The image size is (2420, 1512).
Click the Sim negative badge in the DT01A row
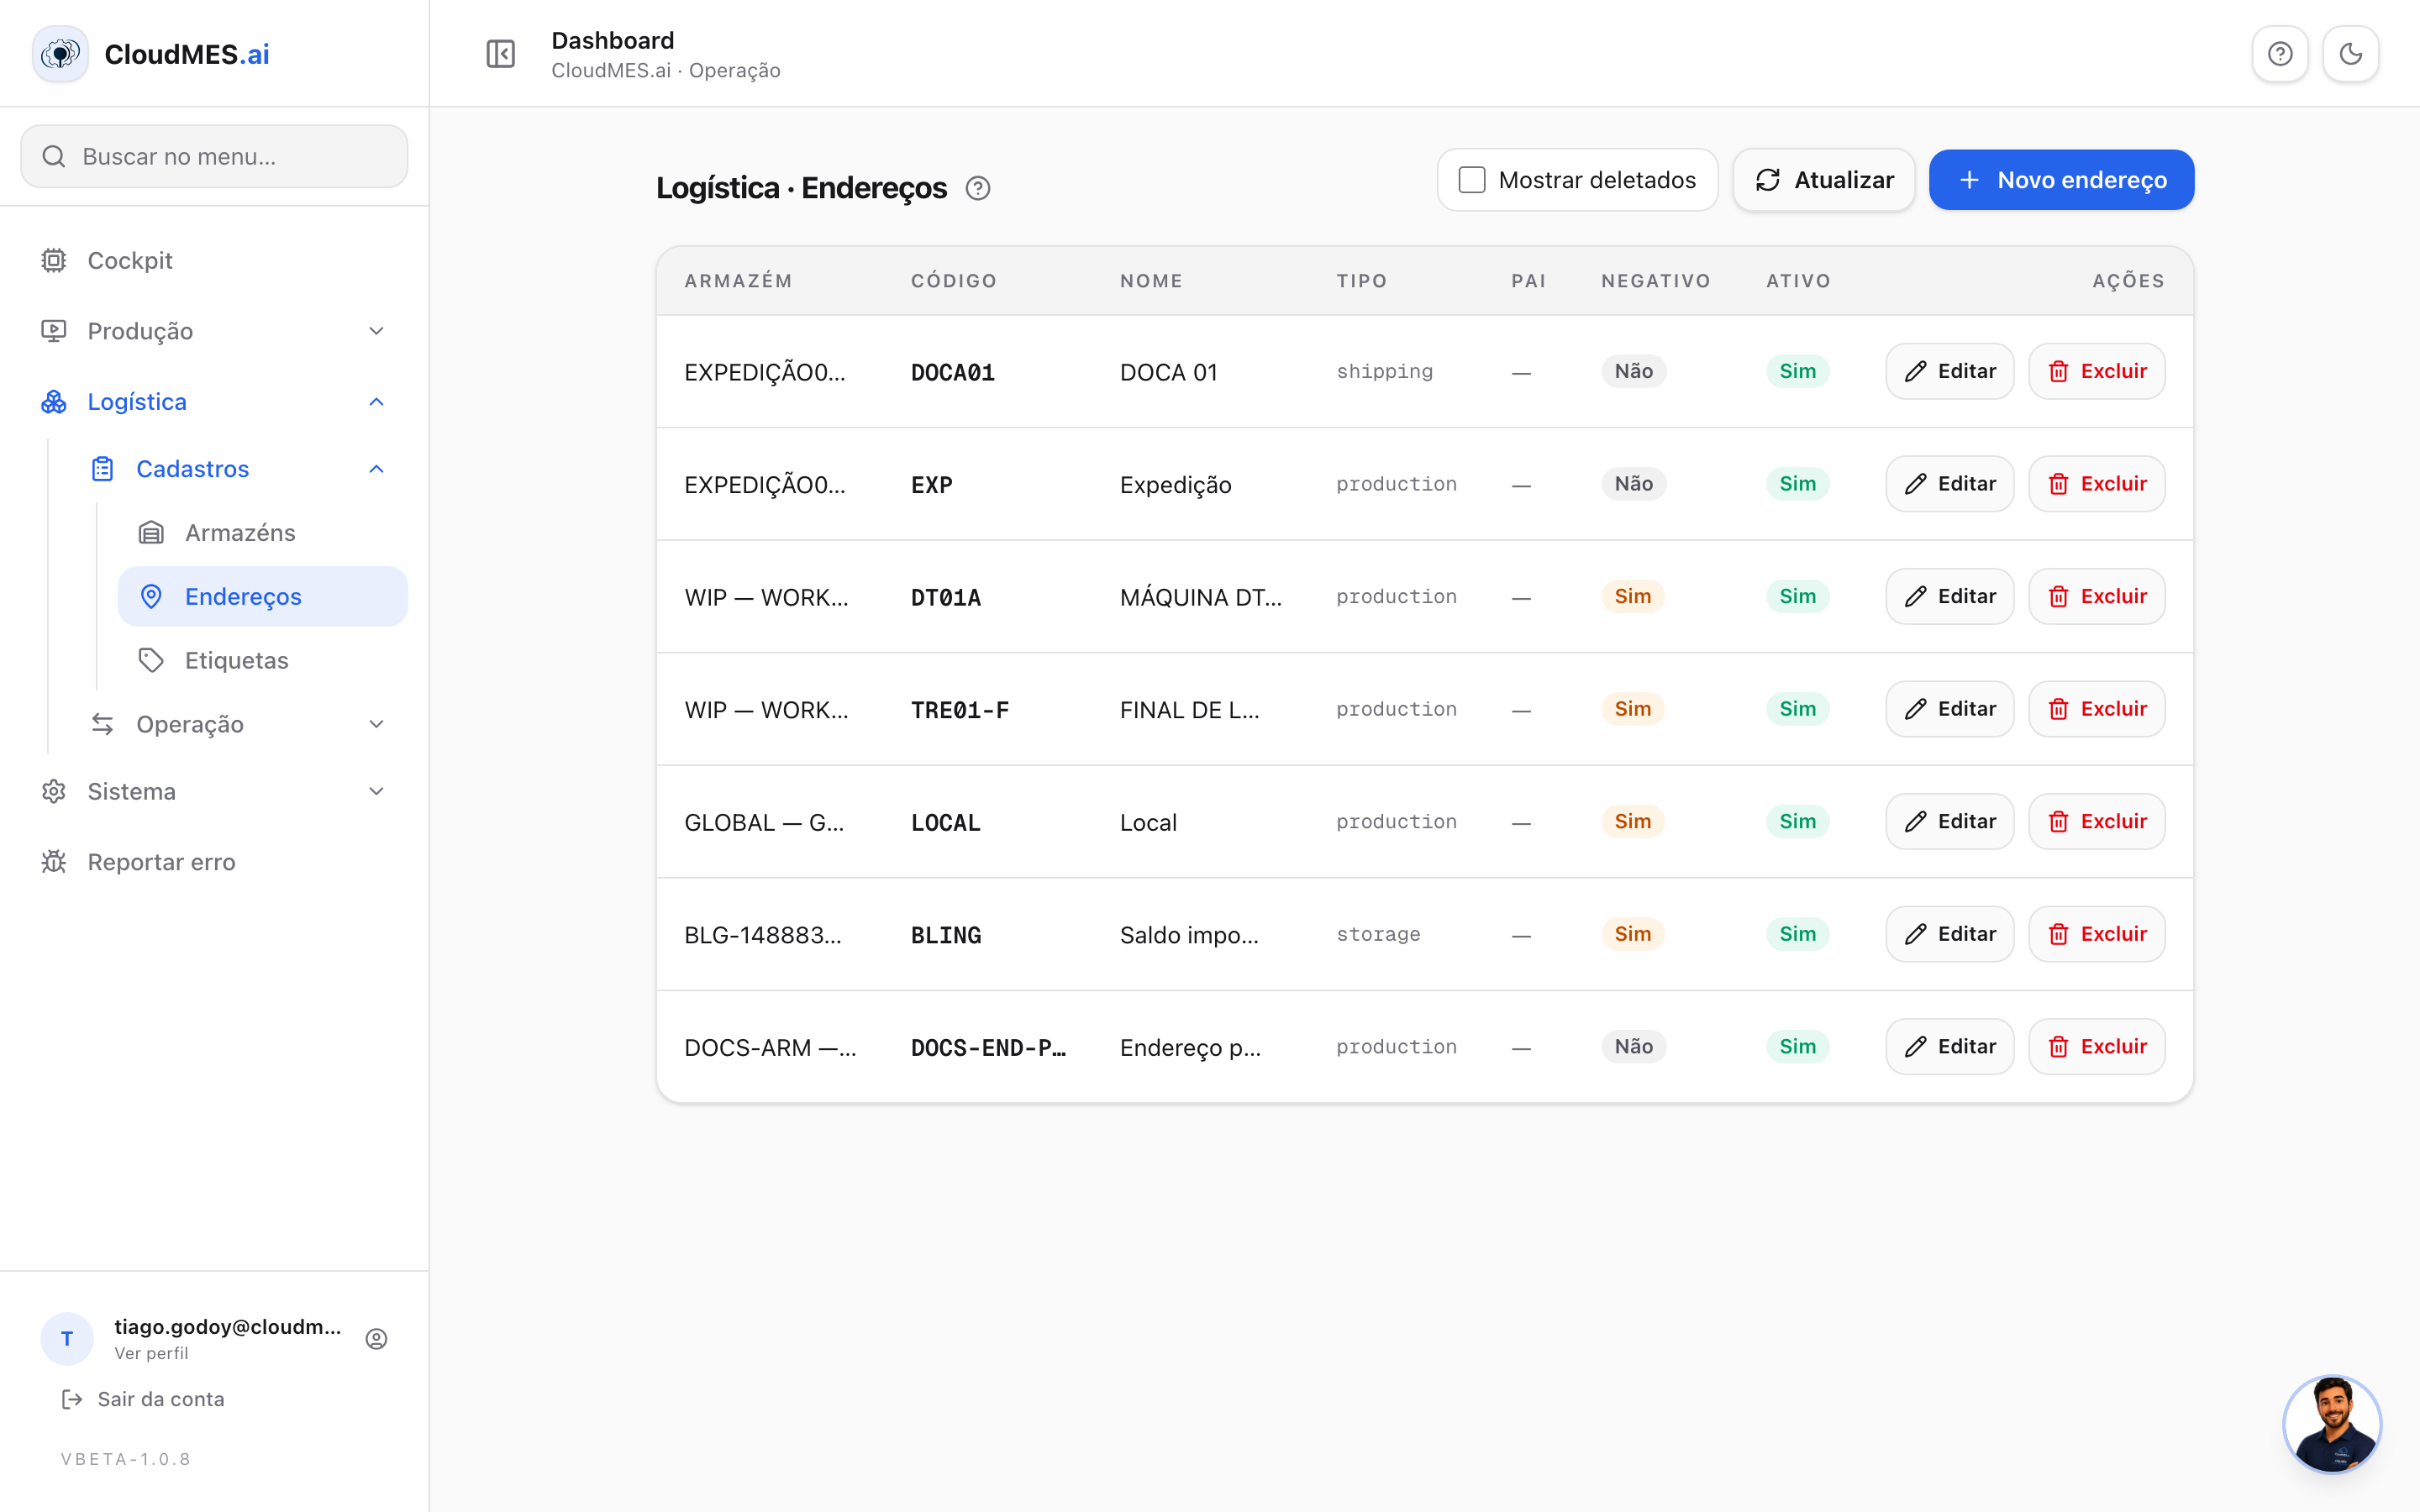(x=1632, y=597)
